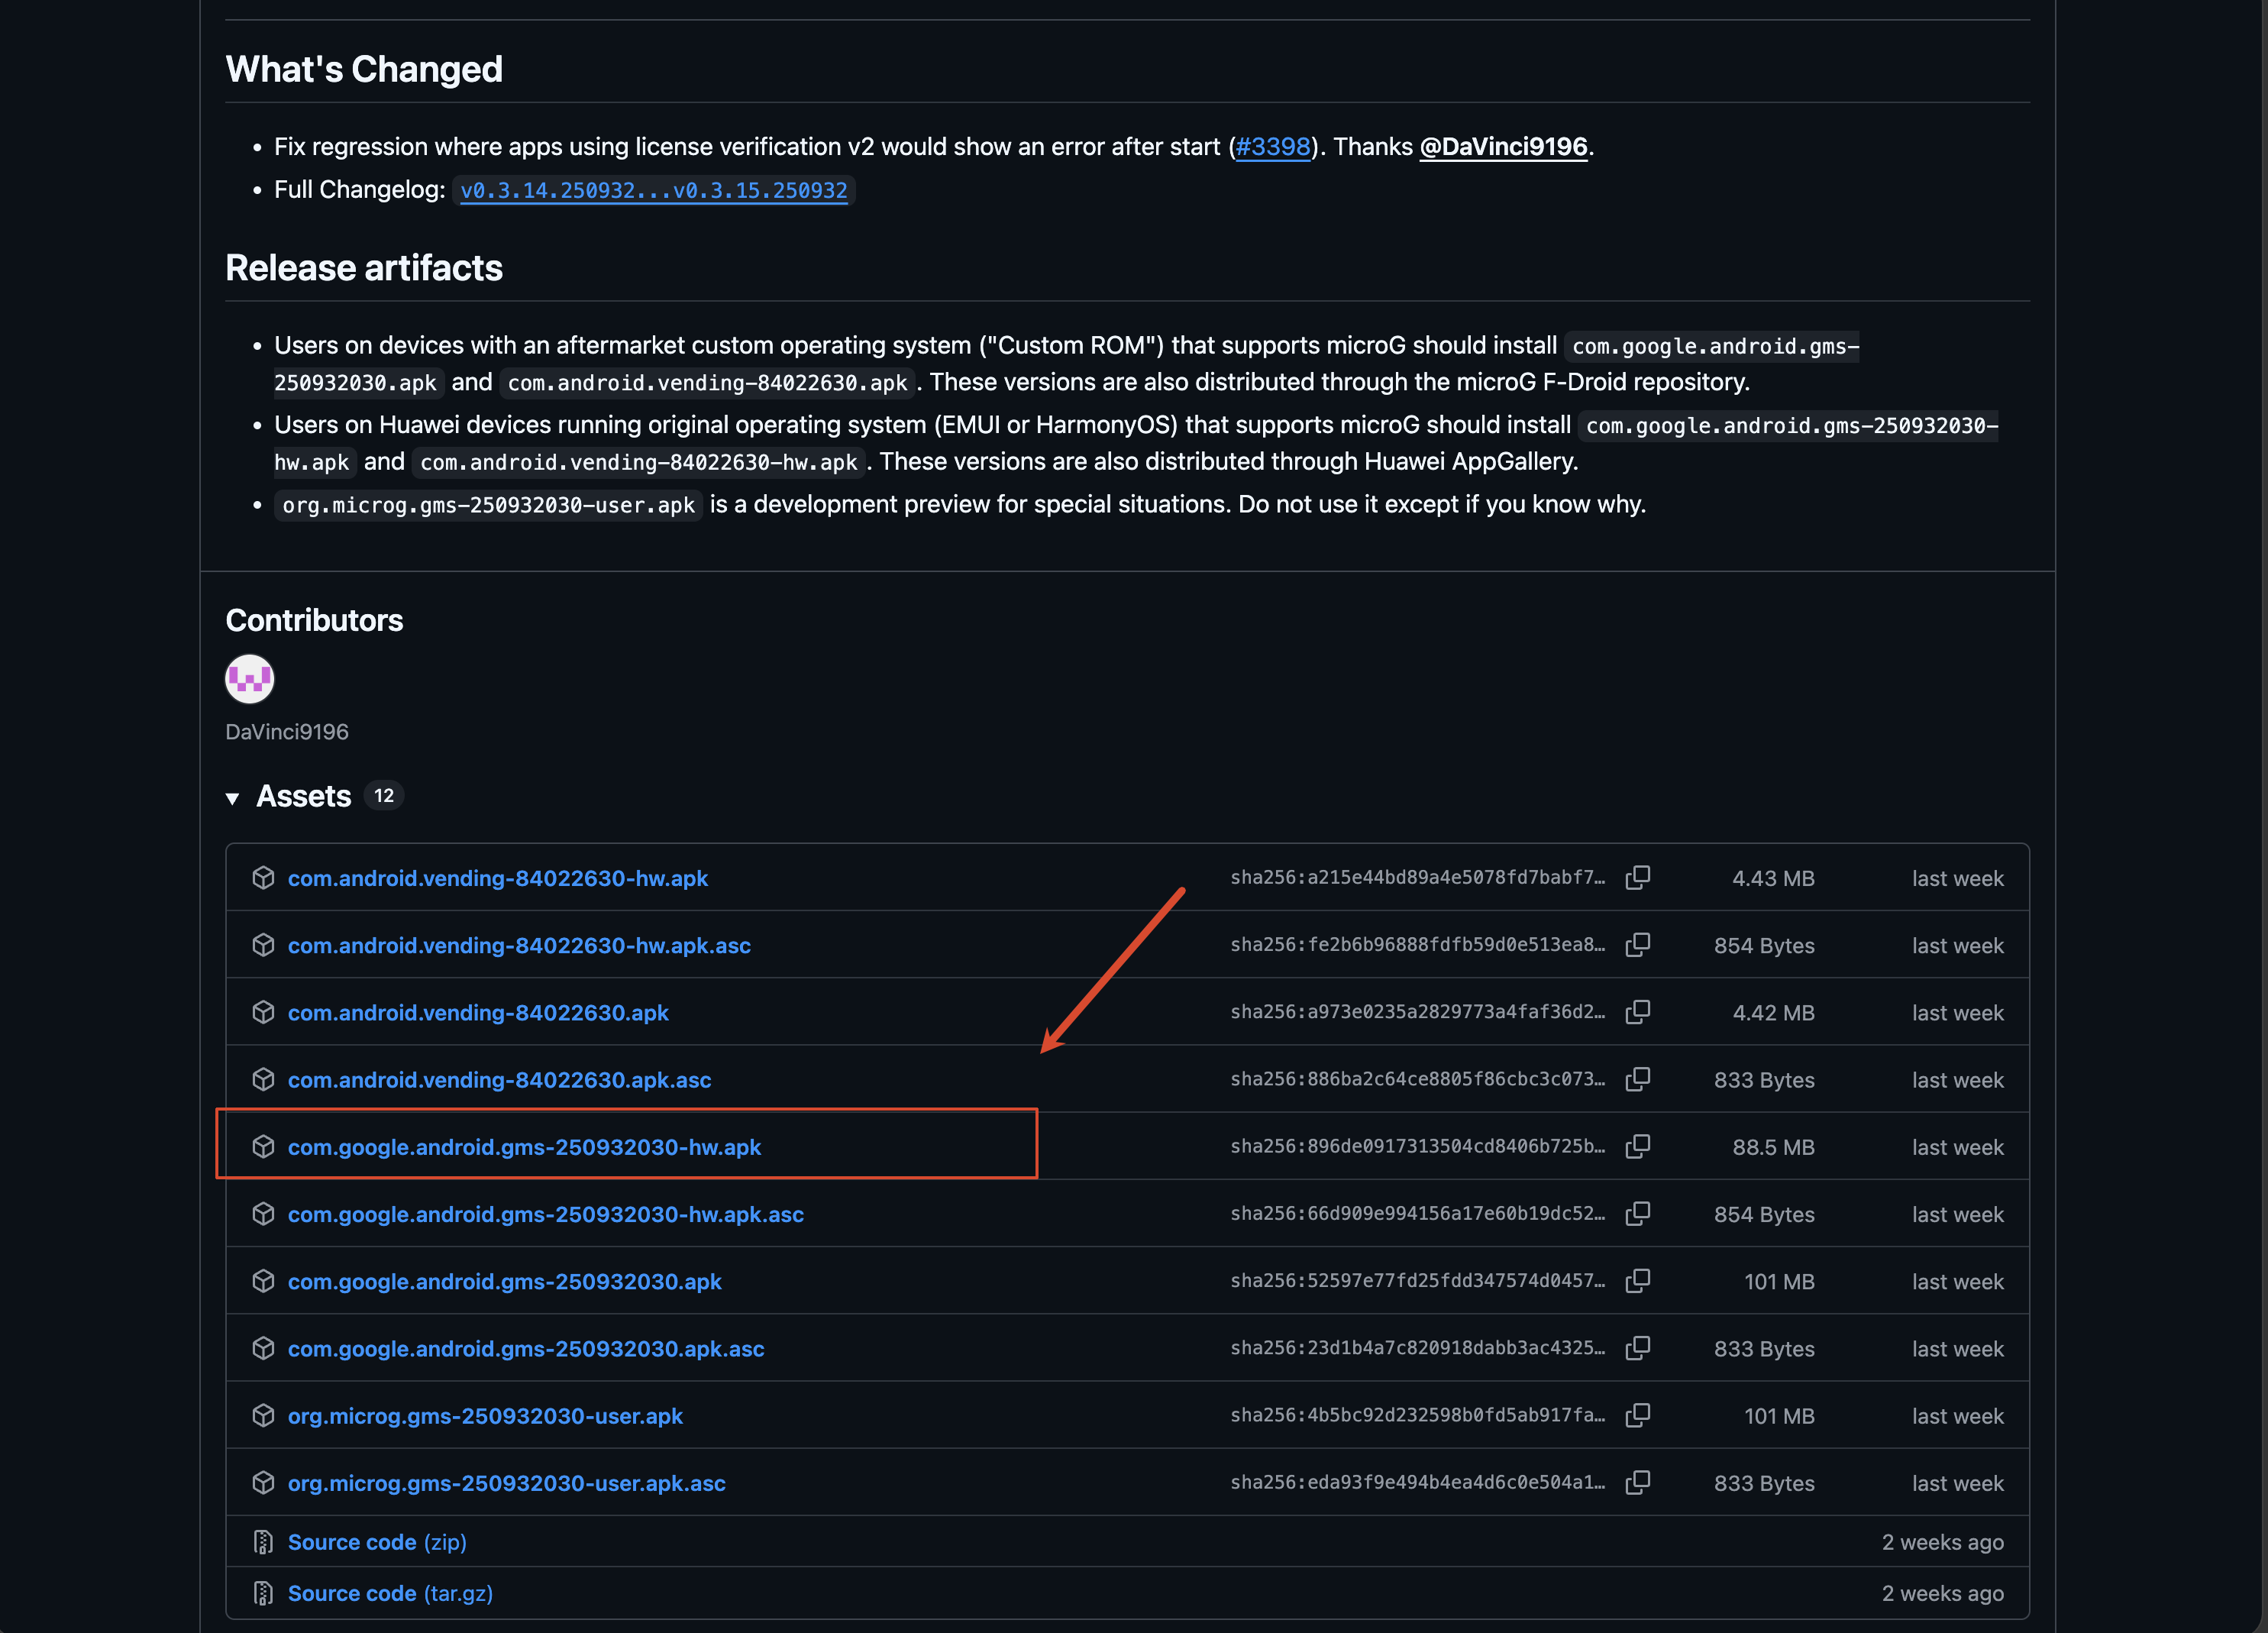Click sha256:eda93f9e494b4ea4d6c0e504a1… hash text
Viewport: 2268px width, 1633px height.
[x=1417, y=1482]
